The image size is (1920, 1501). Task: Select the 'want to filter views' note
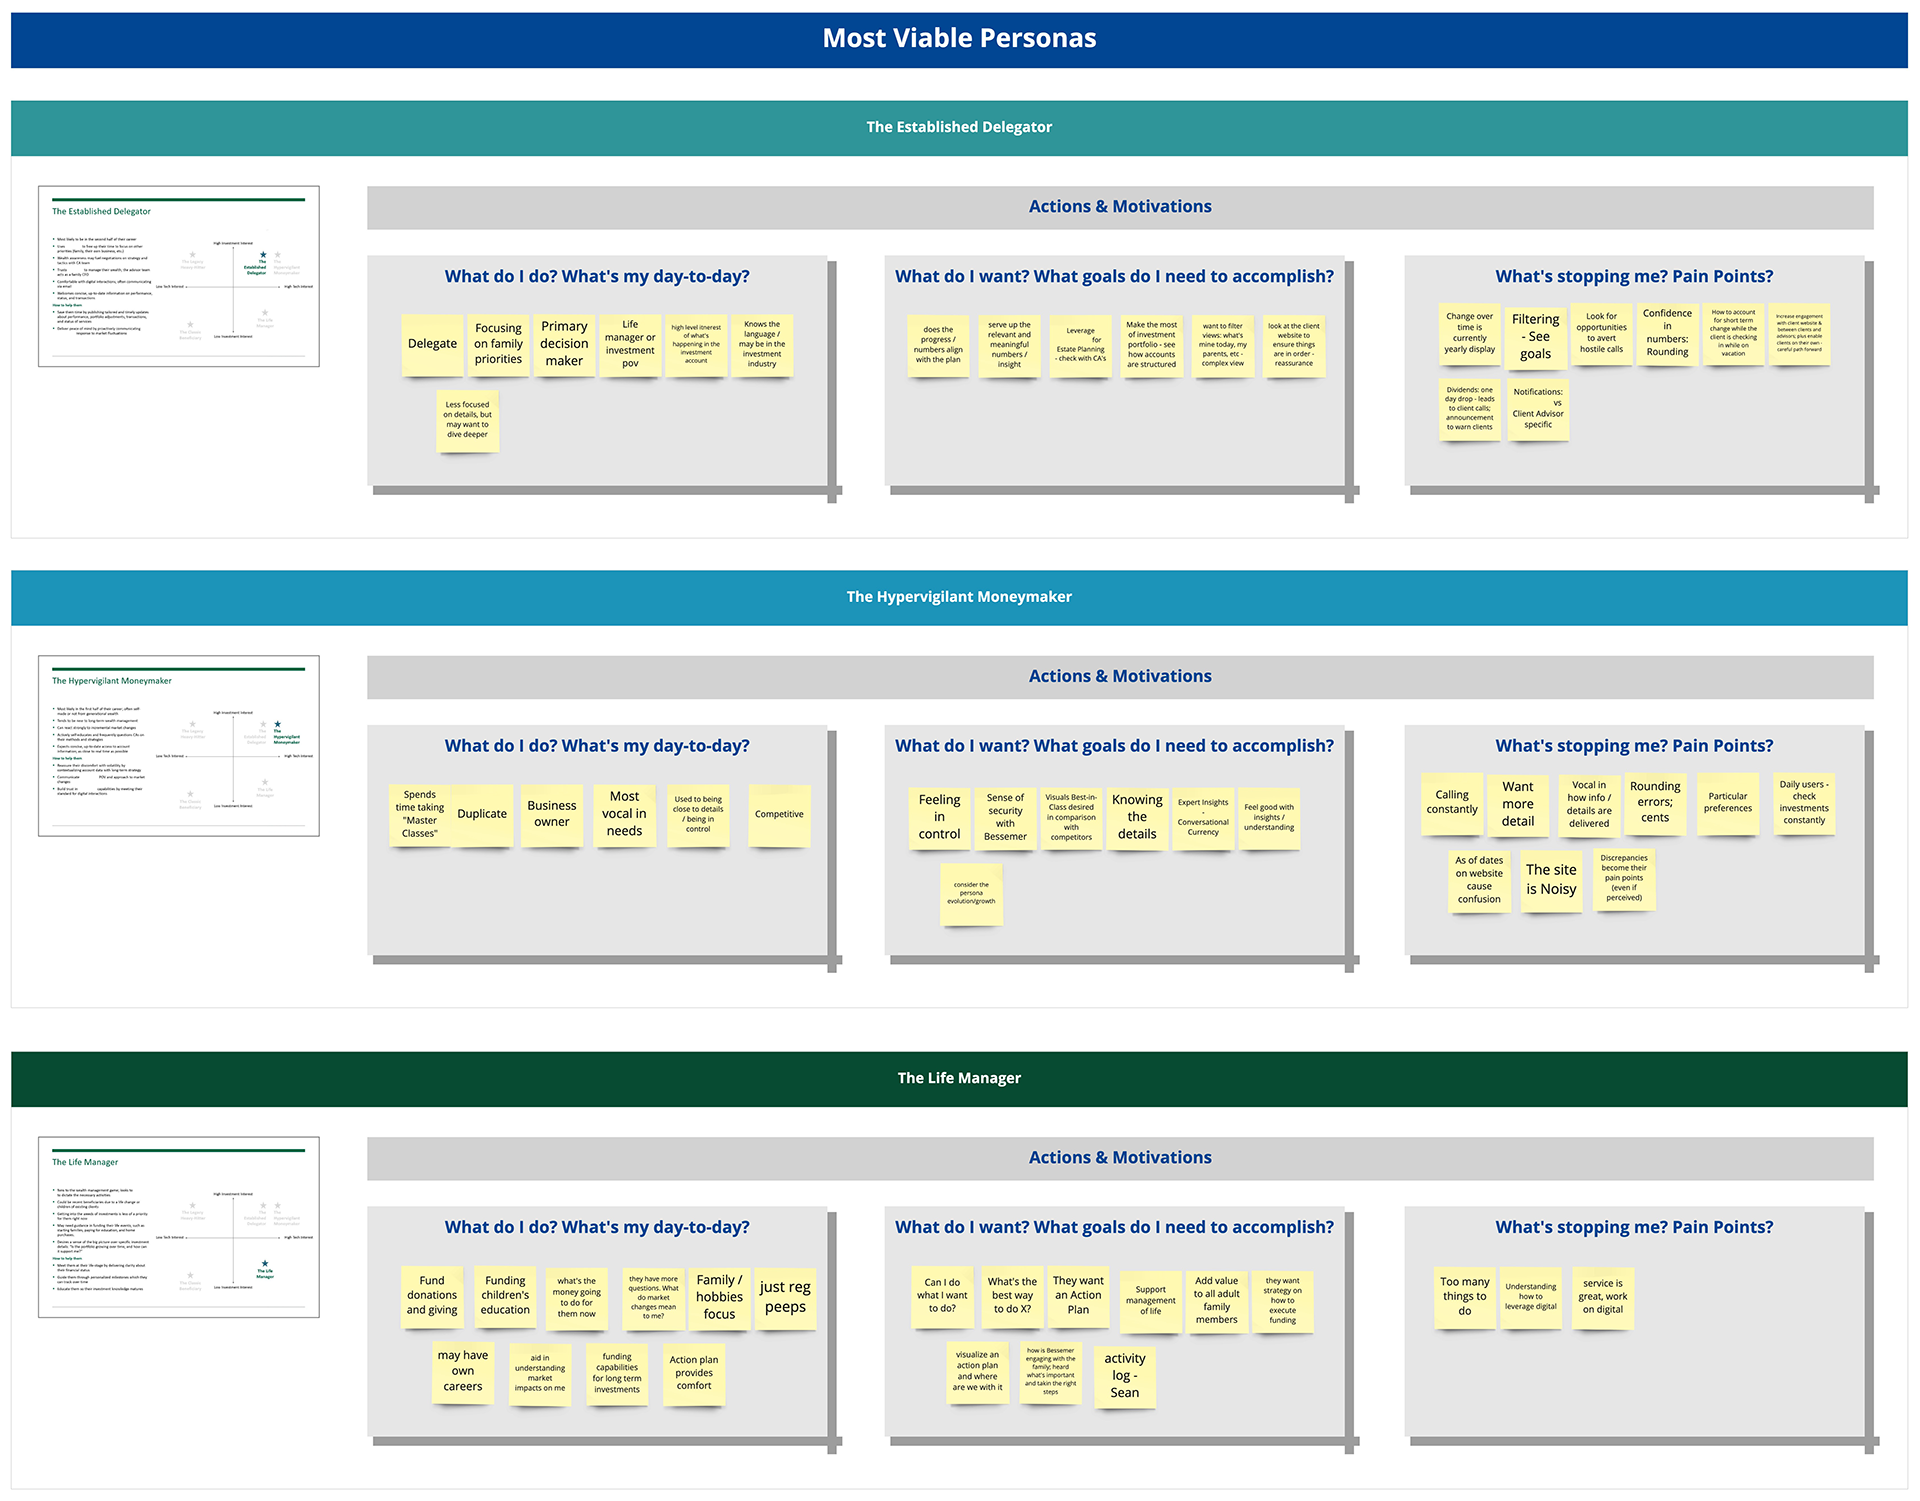pos(1222,345)
